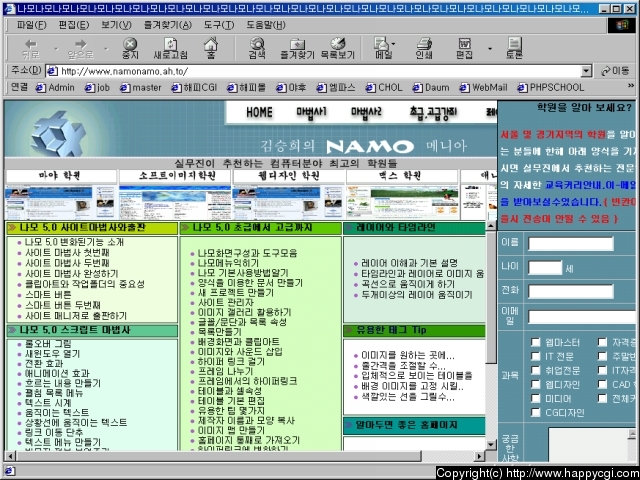Open the Back button history dropdown arrow

tap(56, 49)
